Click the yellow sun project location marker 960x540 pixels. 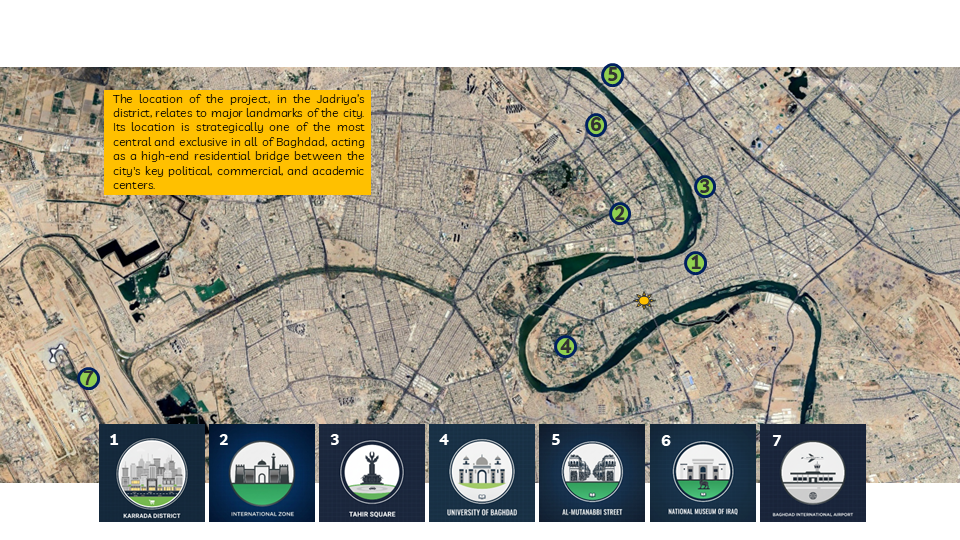tap(643, 301)
